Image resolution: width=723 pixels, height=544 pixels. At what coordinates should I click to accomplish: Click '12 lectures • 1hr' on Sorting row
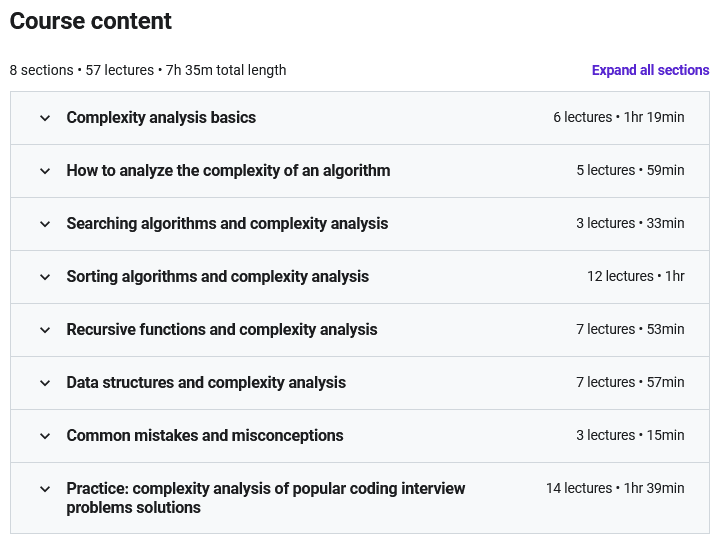coord(635,277)
